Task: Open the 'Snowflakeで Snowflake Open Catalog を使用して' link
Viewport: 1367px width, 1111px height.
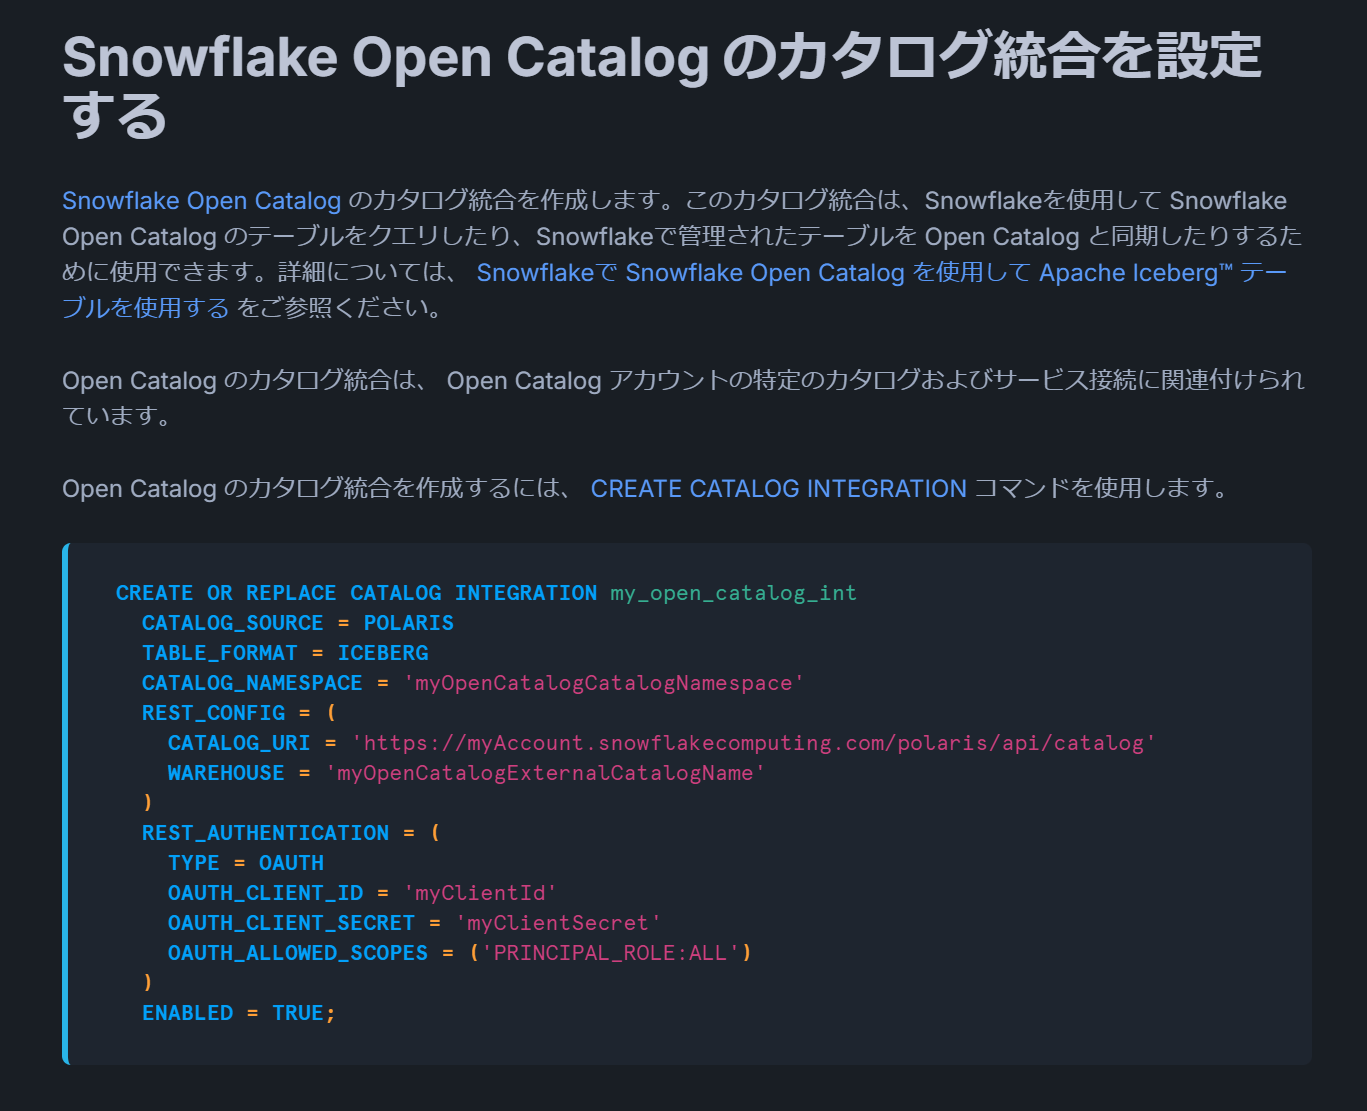Action: pyautogui.click(x=753, y=273)
